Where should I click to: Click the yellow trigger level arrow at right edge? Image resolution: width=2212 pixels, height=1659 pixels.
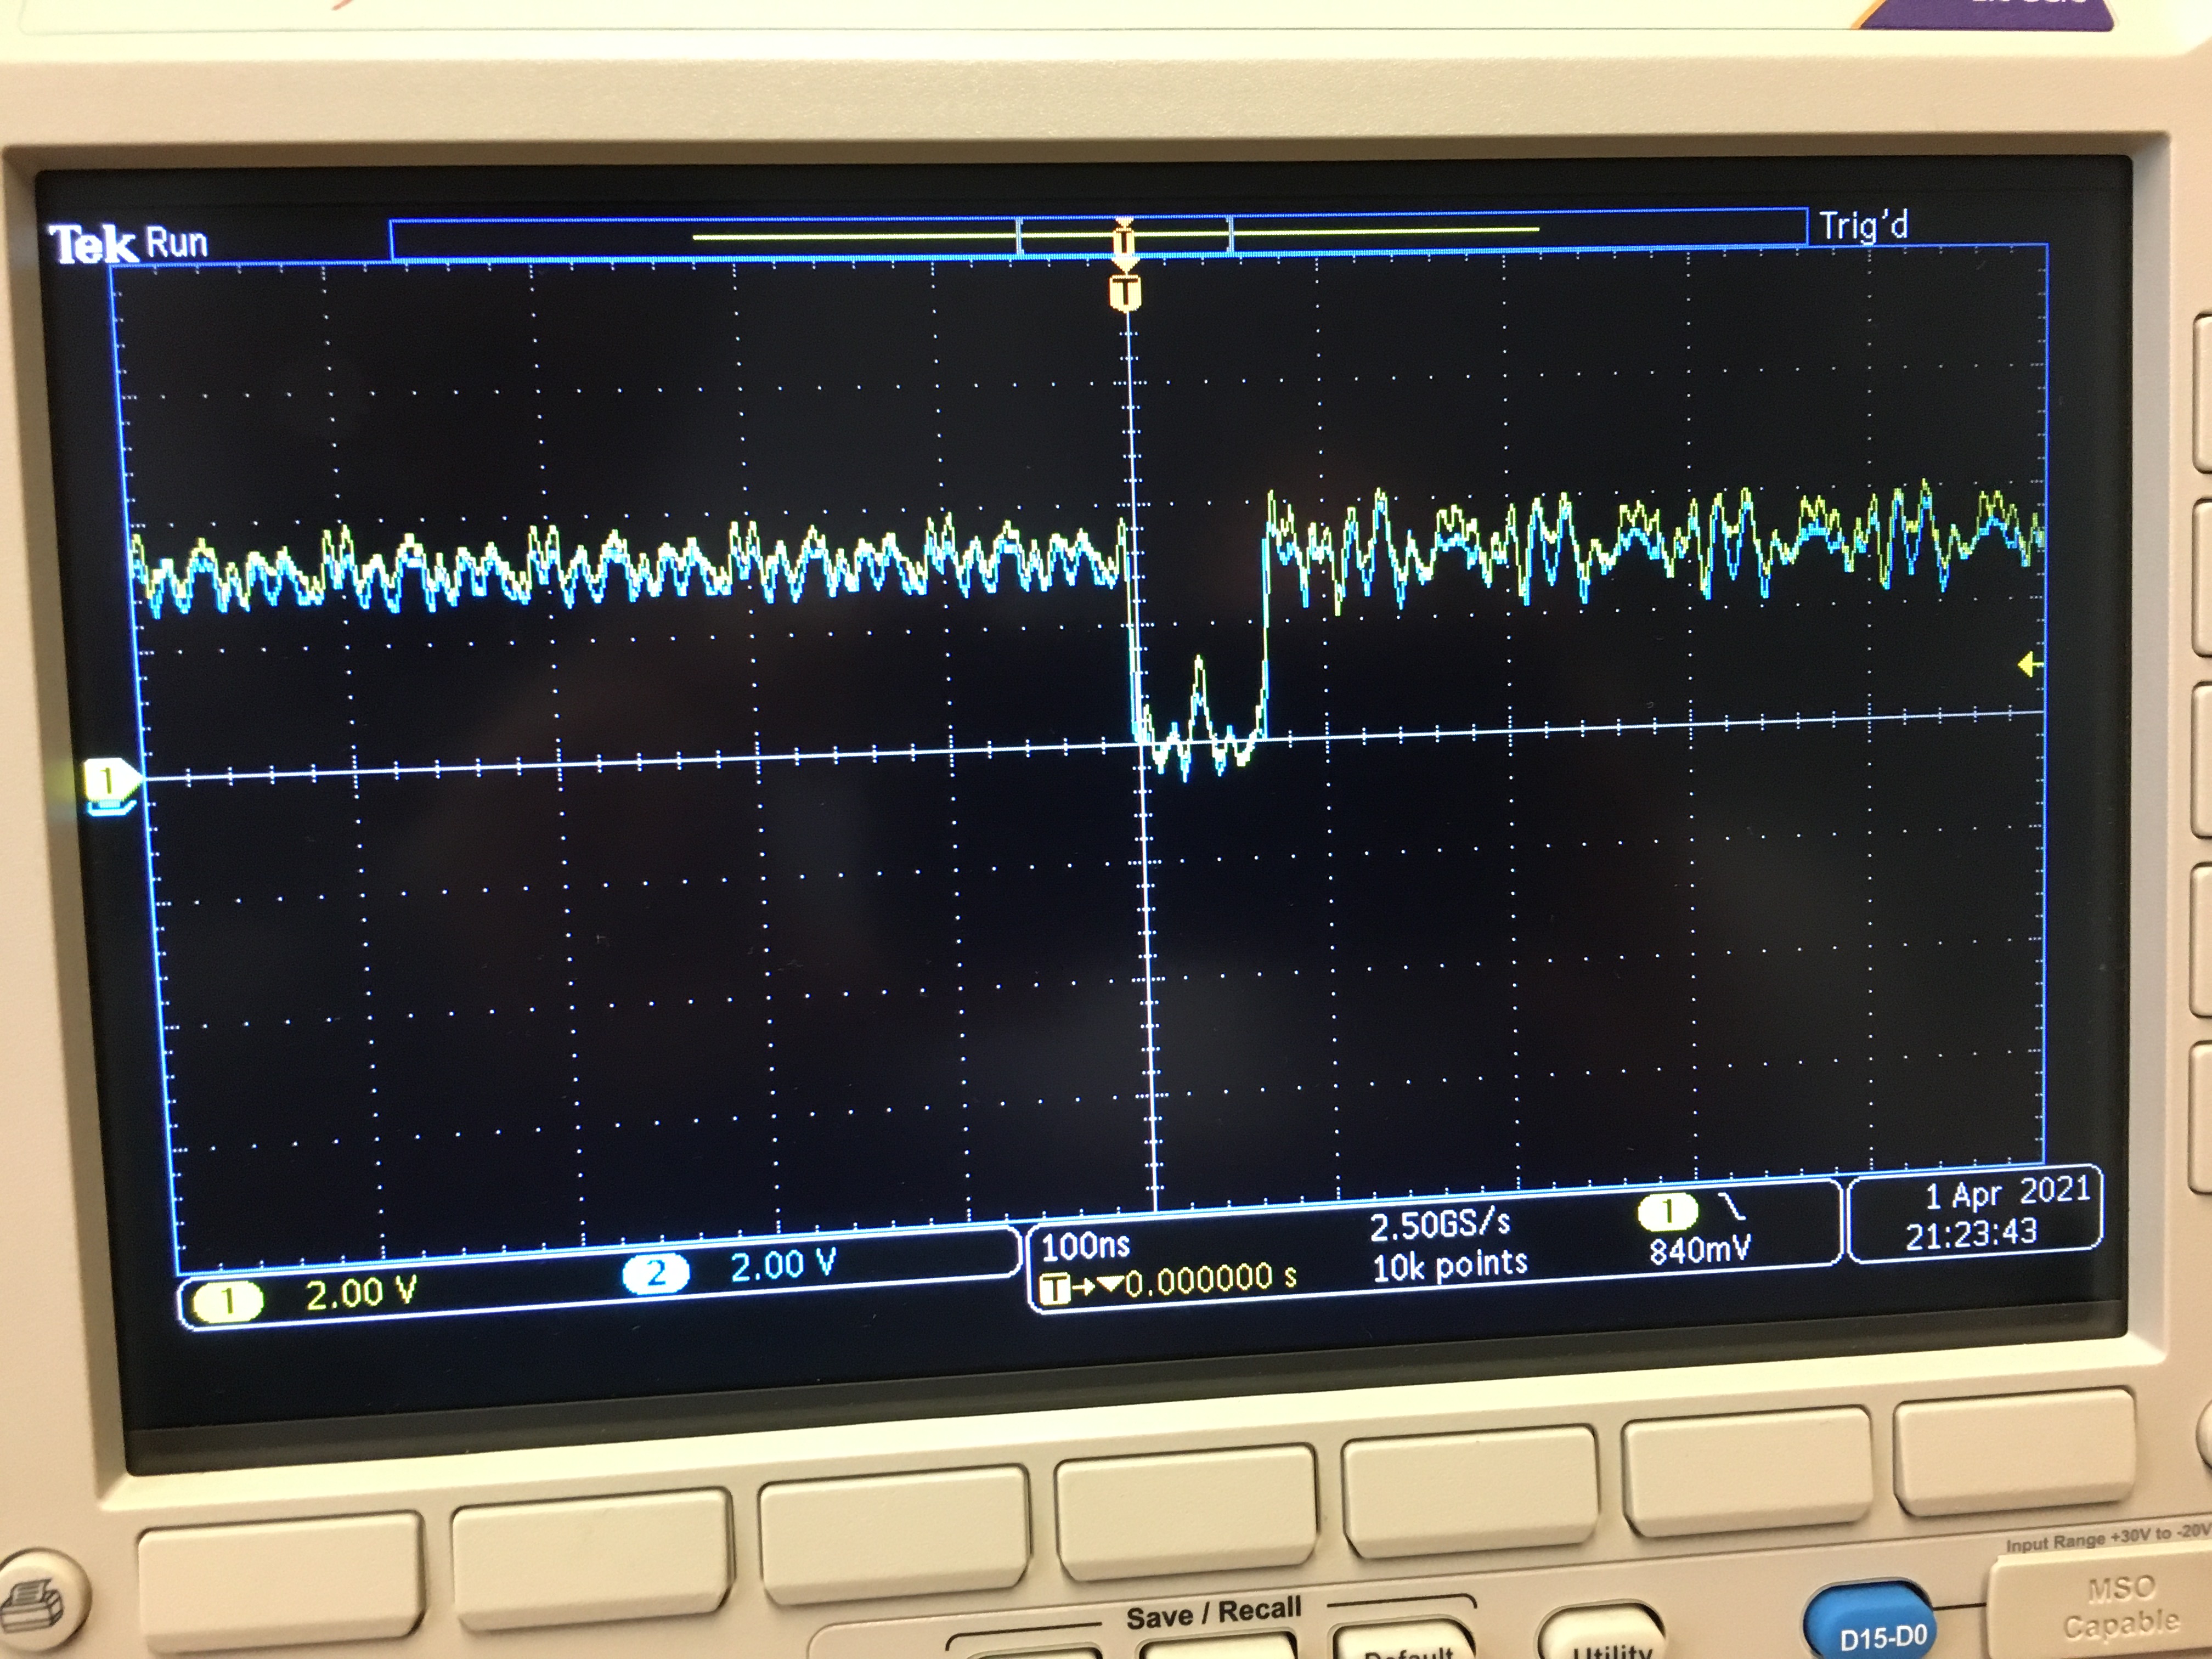tap(2029, 664)
